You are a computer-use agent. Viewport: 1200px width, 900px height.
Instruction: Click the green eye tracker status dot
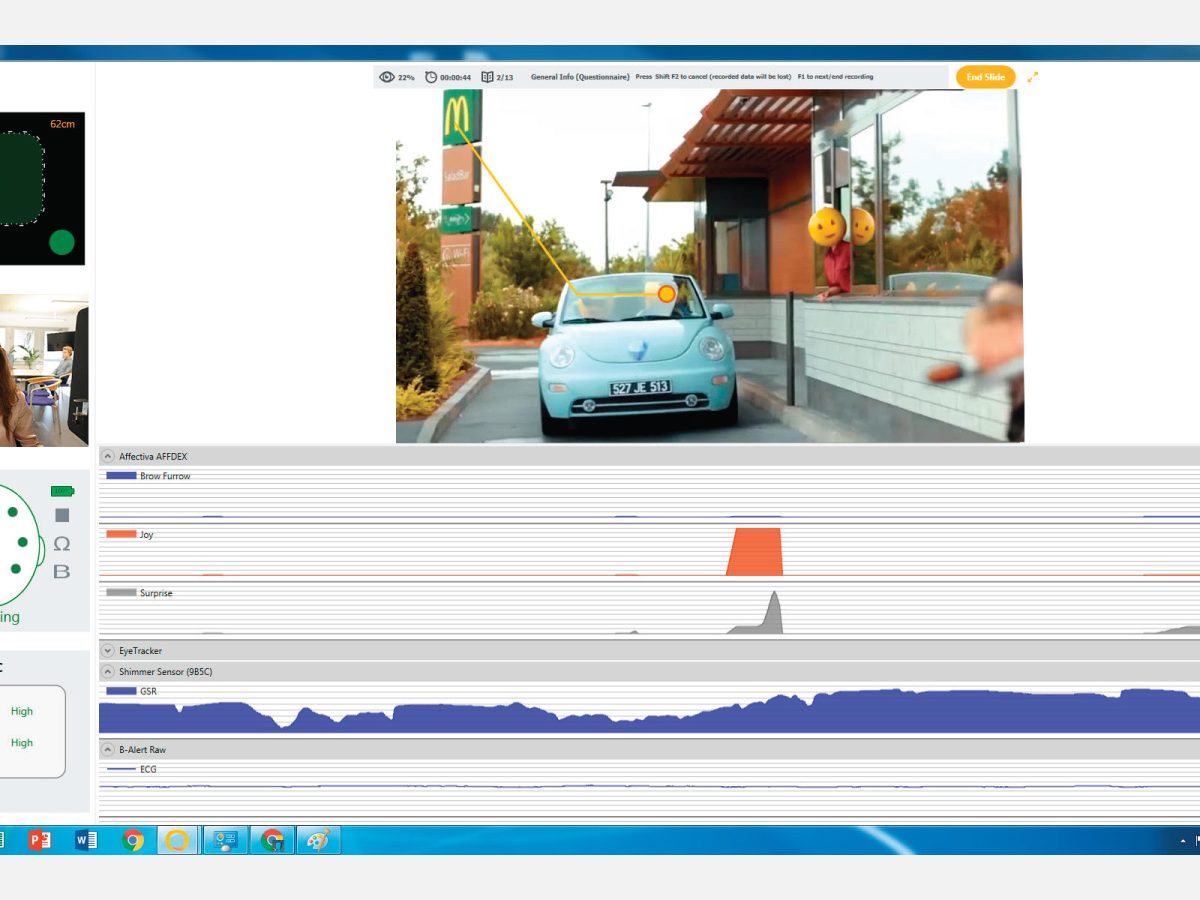pos(62,242)
